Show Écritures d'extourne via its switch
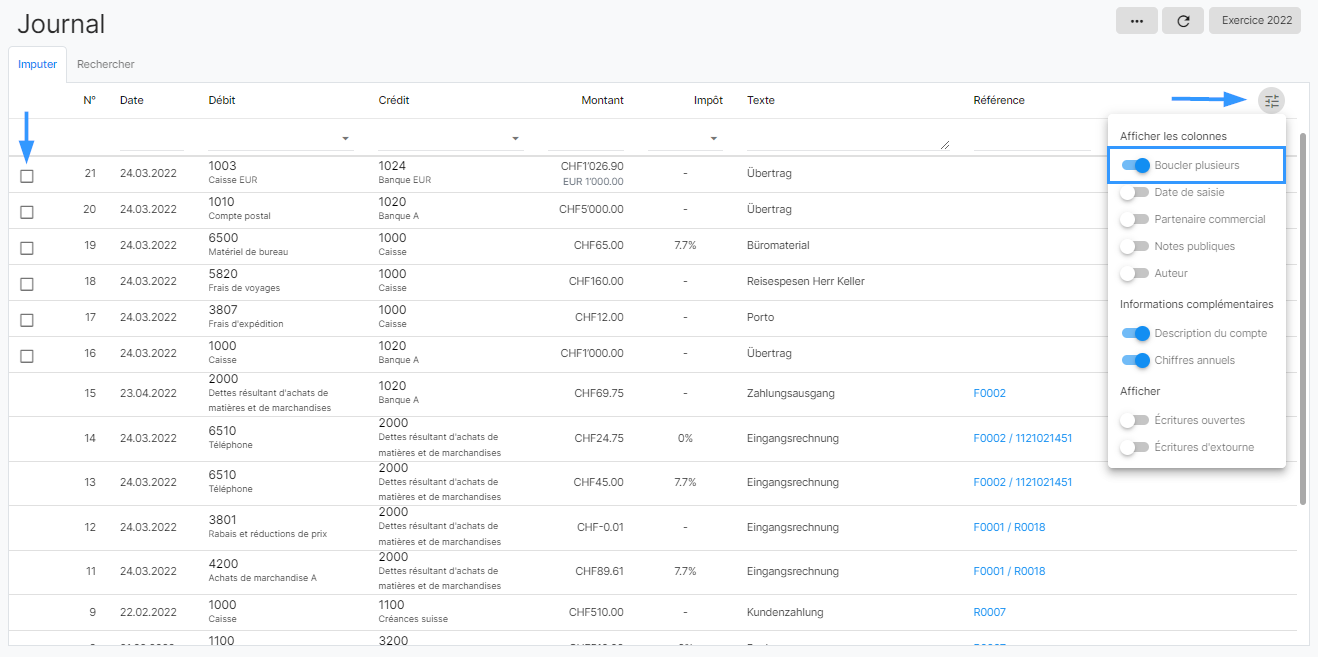This screenshot has width=1318, height=657. tap(1135, 447)
